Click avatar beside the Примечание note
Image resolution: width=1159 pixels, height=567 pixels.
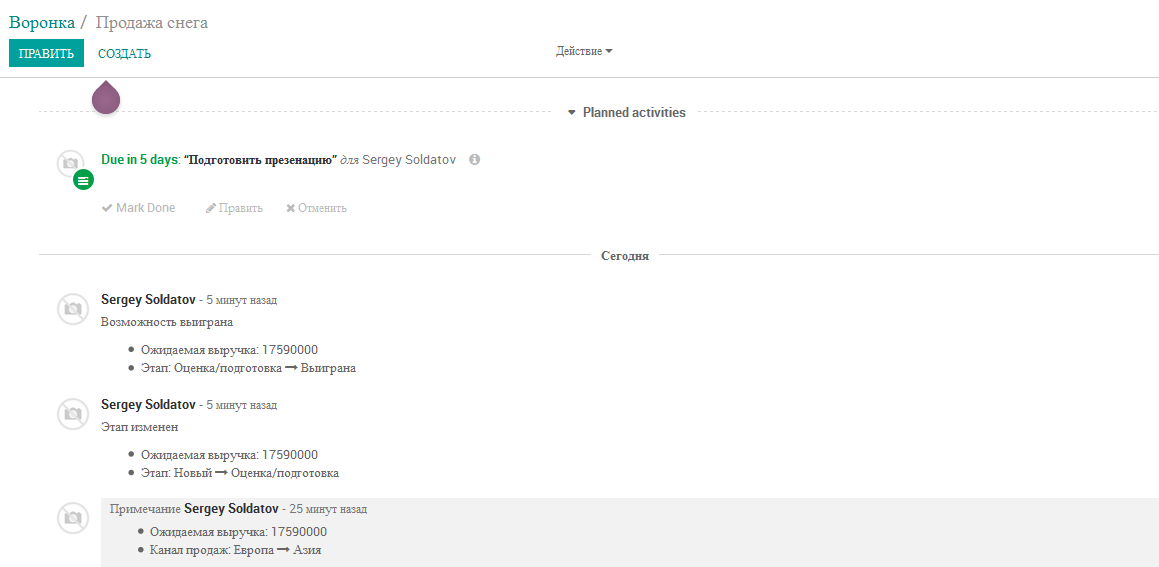coord(72,518)
